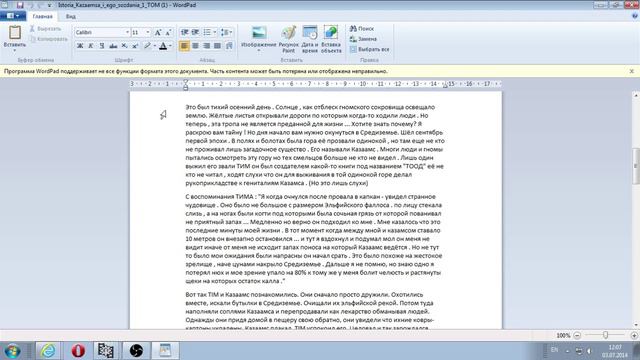The height and width of the screenshot is (360, 640).
Task: Click the vertical scrollbar thumb
Action: click(636, 166)
